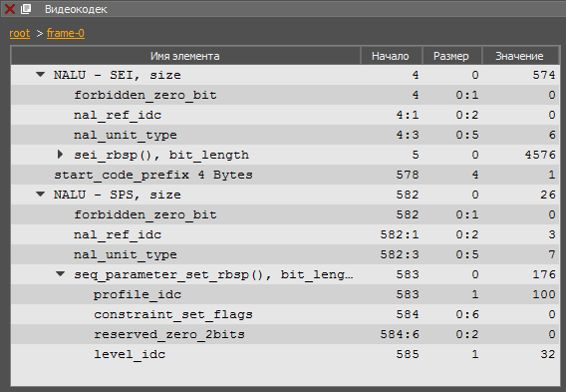Click the Размер column header
Viewport: 566px width, 392px height.
[452, 56]
